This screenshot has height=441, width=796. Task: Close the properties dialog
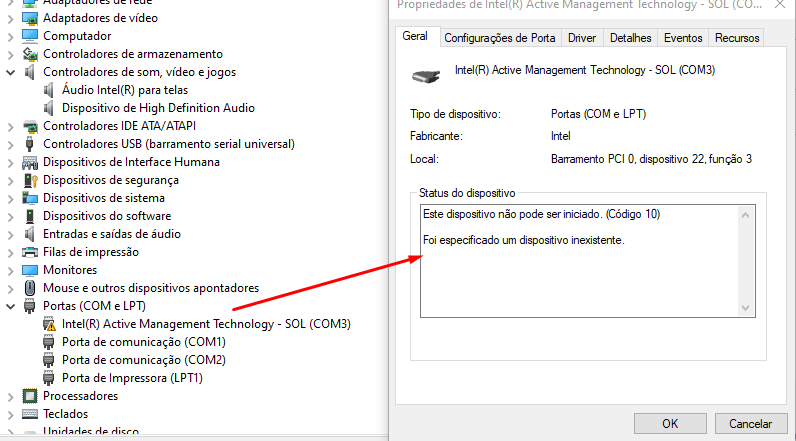pyautogui.click(x=780, y=5)
